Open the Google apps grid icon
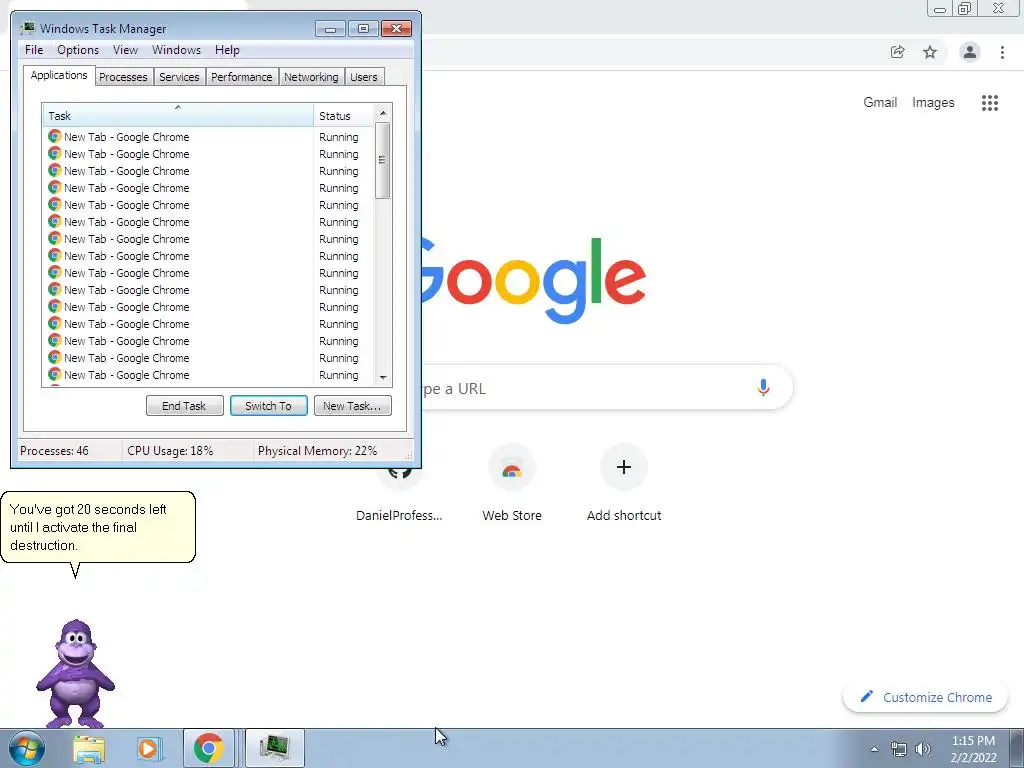This screenshot has width=1024, height=768. pos(990,103)
